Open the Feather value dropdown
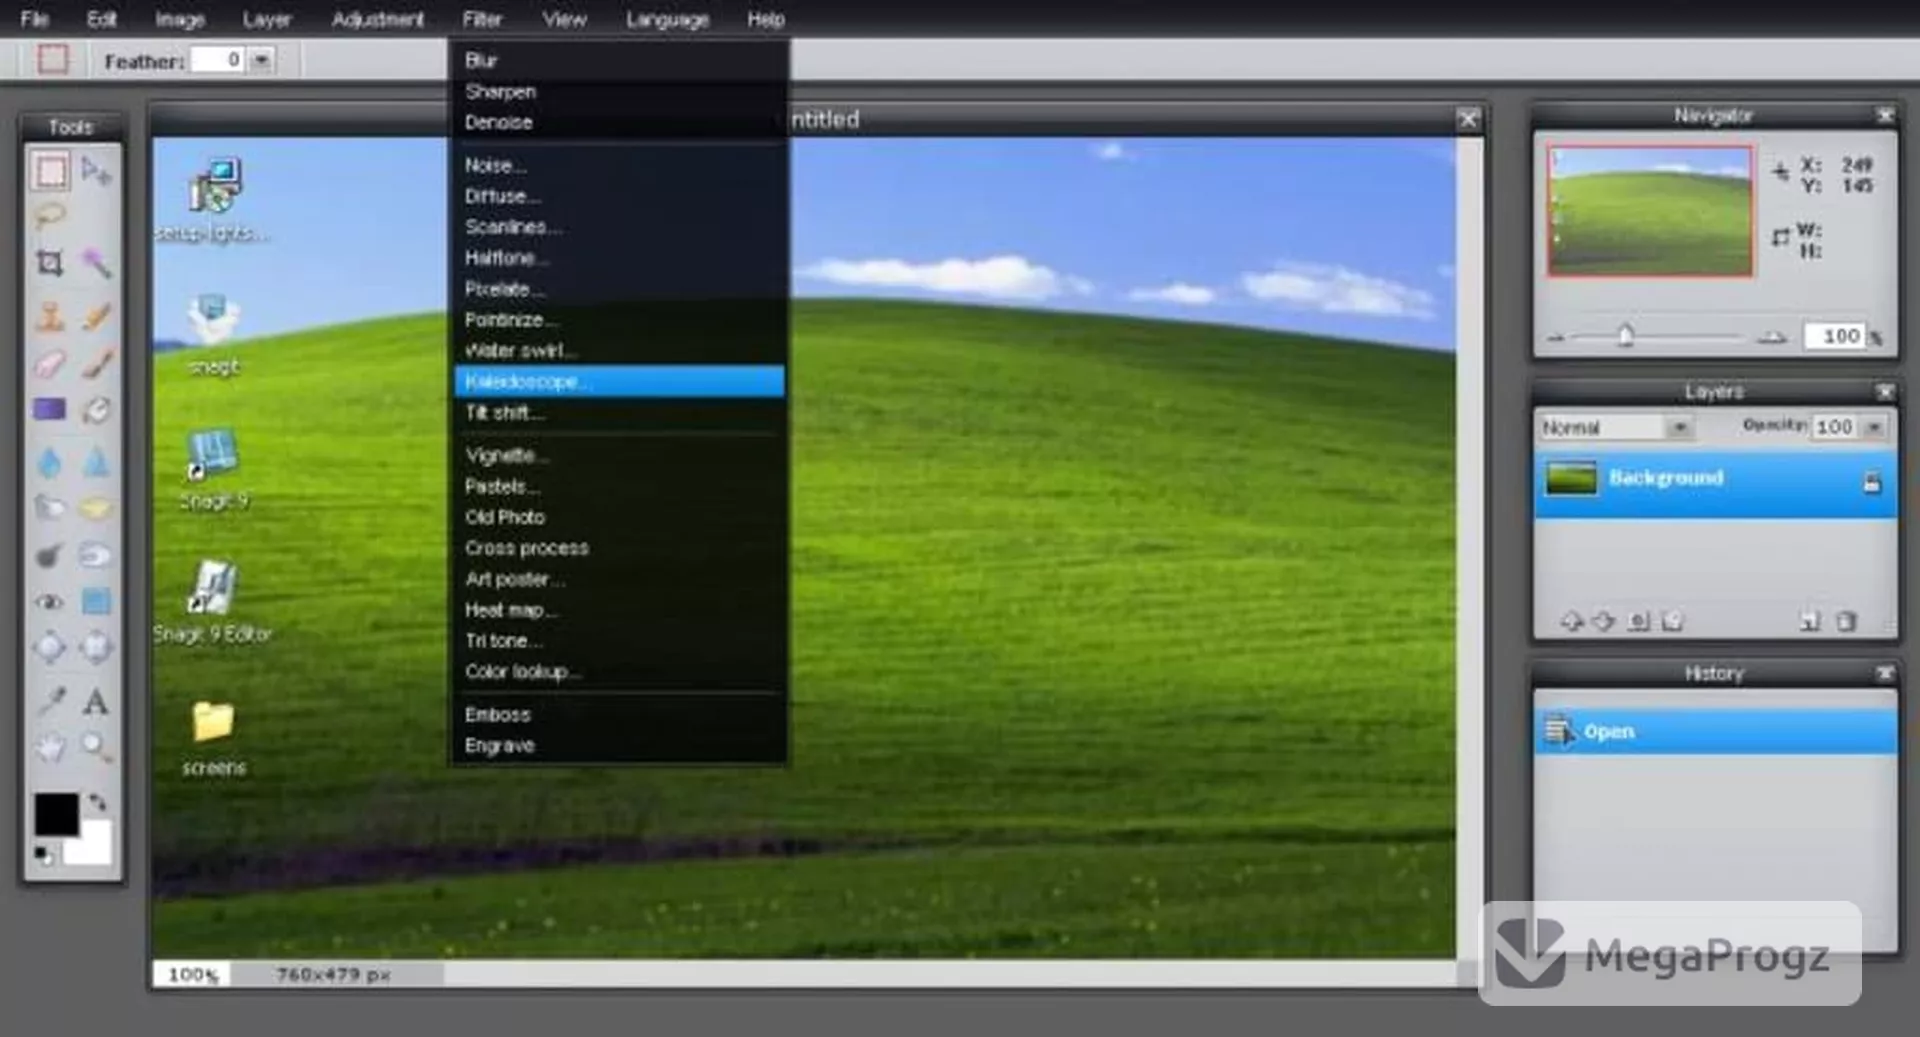The image size is (1920, 1037). (x=261, y=60)
